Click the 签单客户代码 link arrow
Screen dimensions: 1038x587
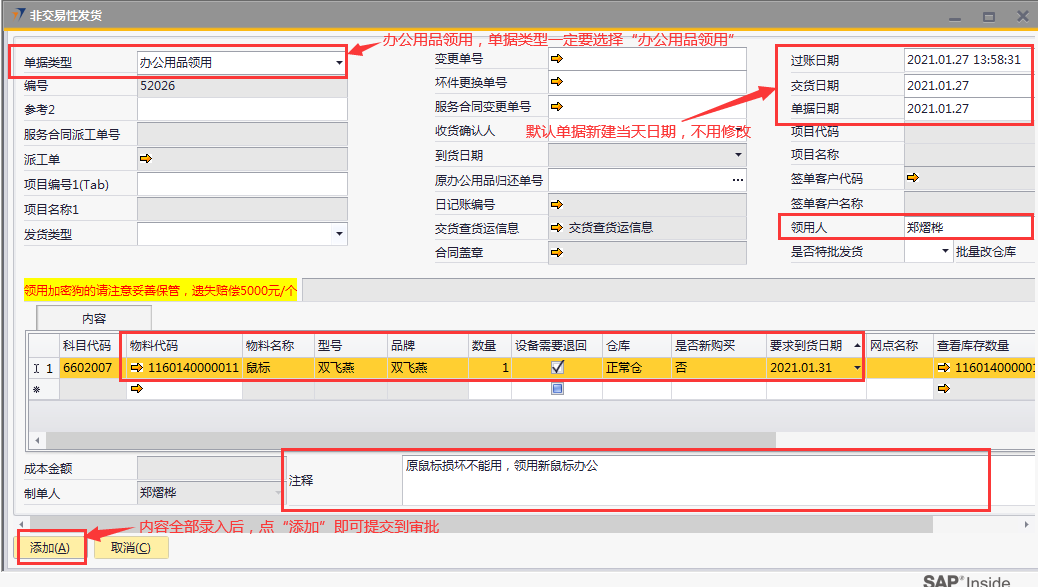click(912, 178)
